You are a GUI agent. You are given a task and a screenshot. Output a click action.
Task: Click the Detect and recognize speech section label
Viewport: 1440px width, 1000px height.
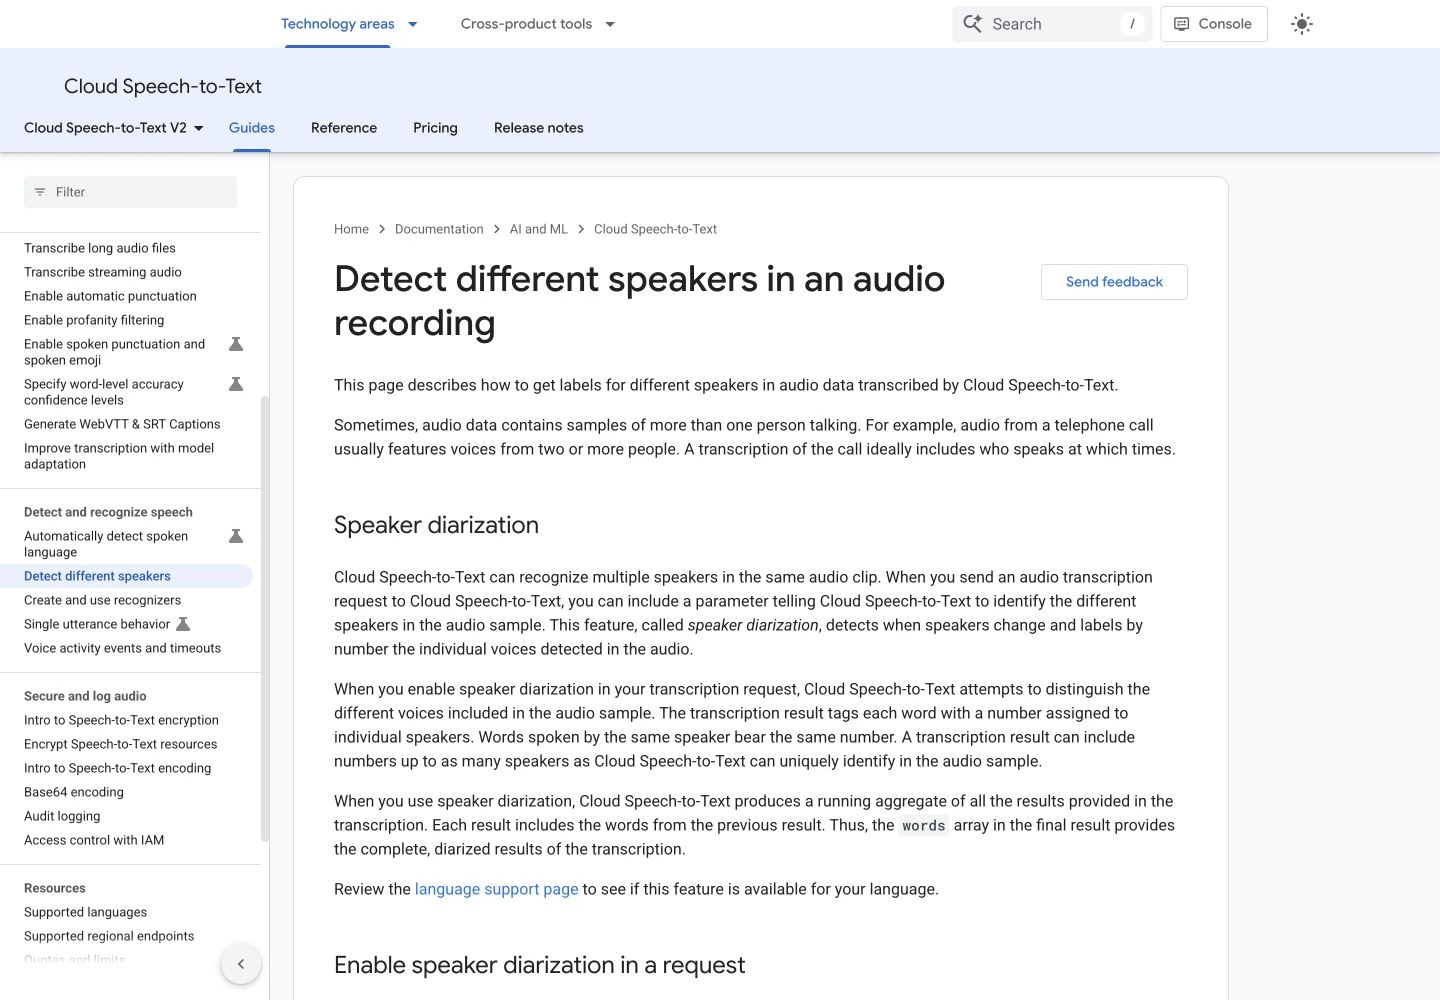point(108,512)
